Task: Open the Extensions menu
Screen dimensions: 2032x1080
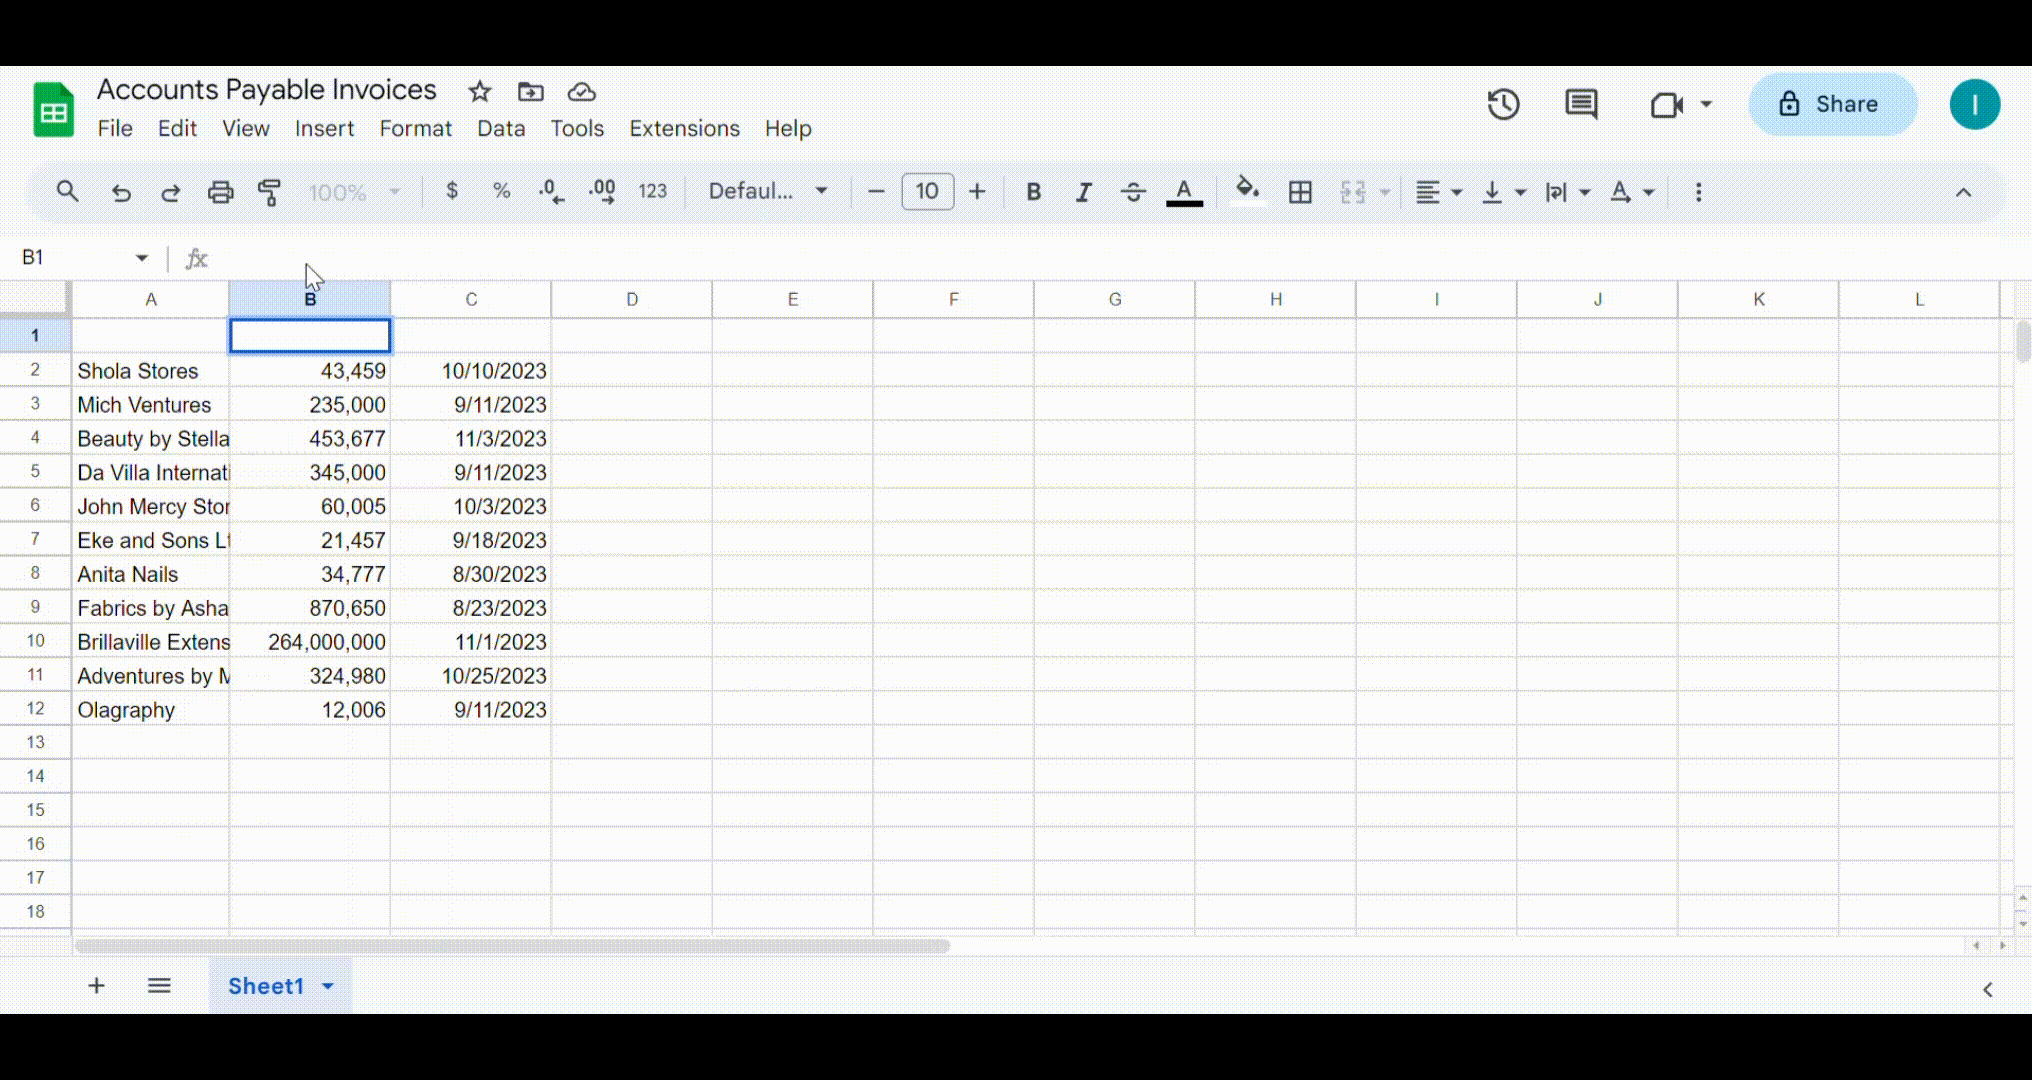Action: coord(684,128)
